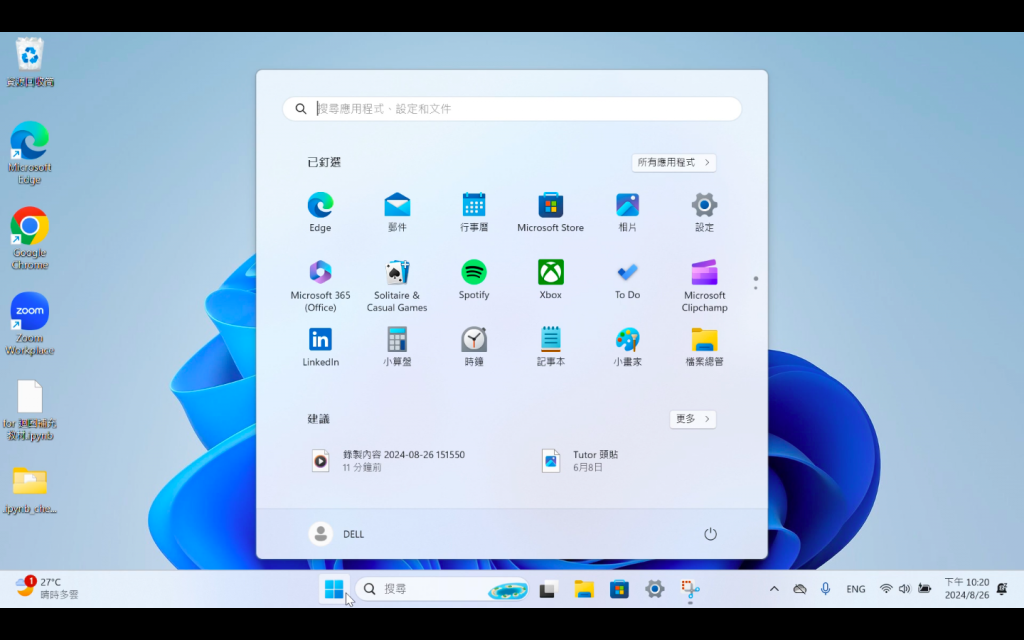Open Task View on the taskbar
The image size is (1024, 640).
(x=547, y=589)
